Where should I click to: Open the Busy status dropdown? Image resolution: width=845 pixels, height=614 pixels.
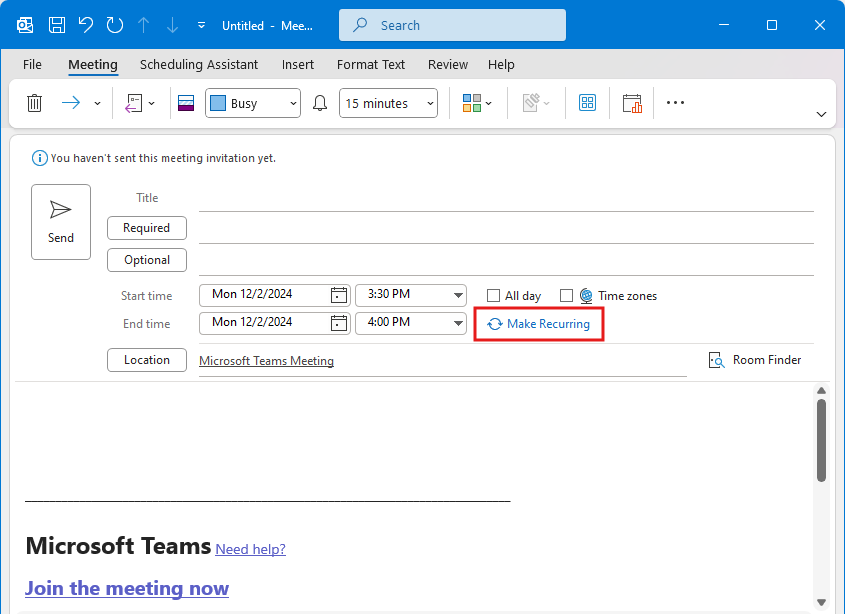(252, 102)
